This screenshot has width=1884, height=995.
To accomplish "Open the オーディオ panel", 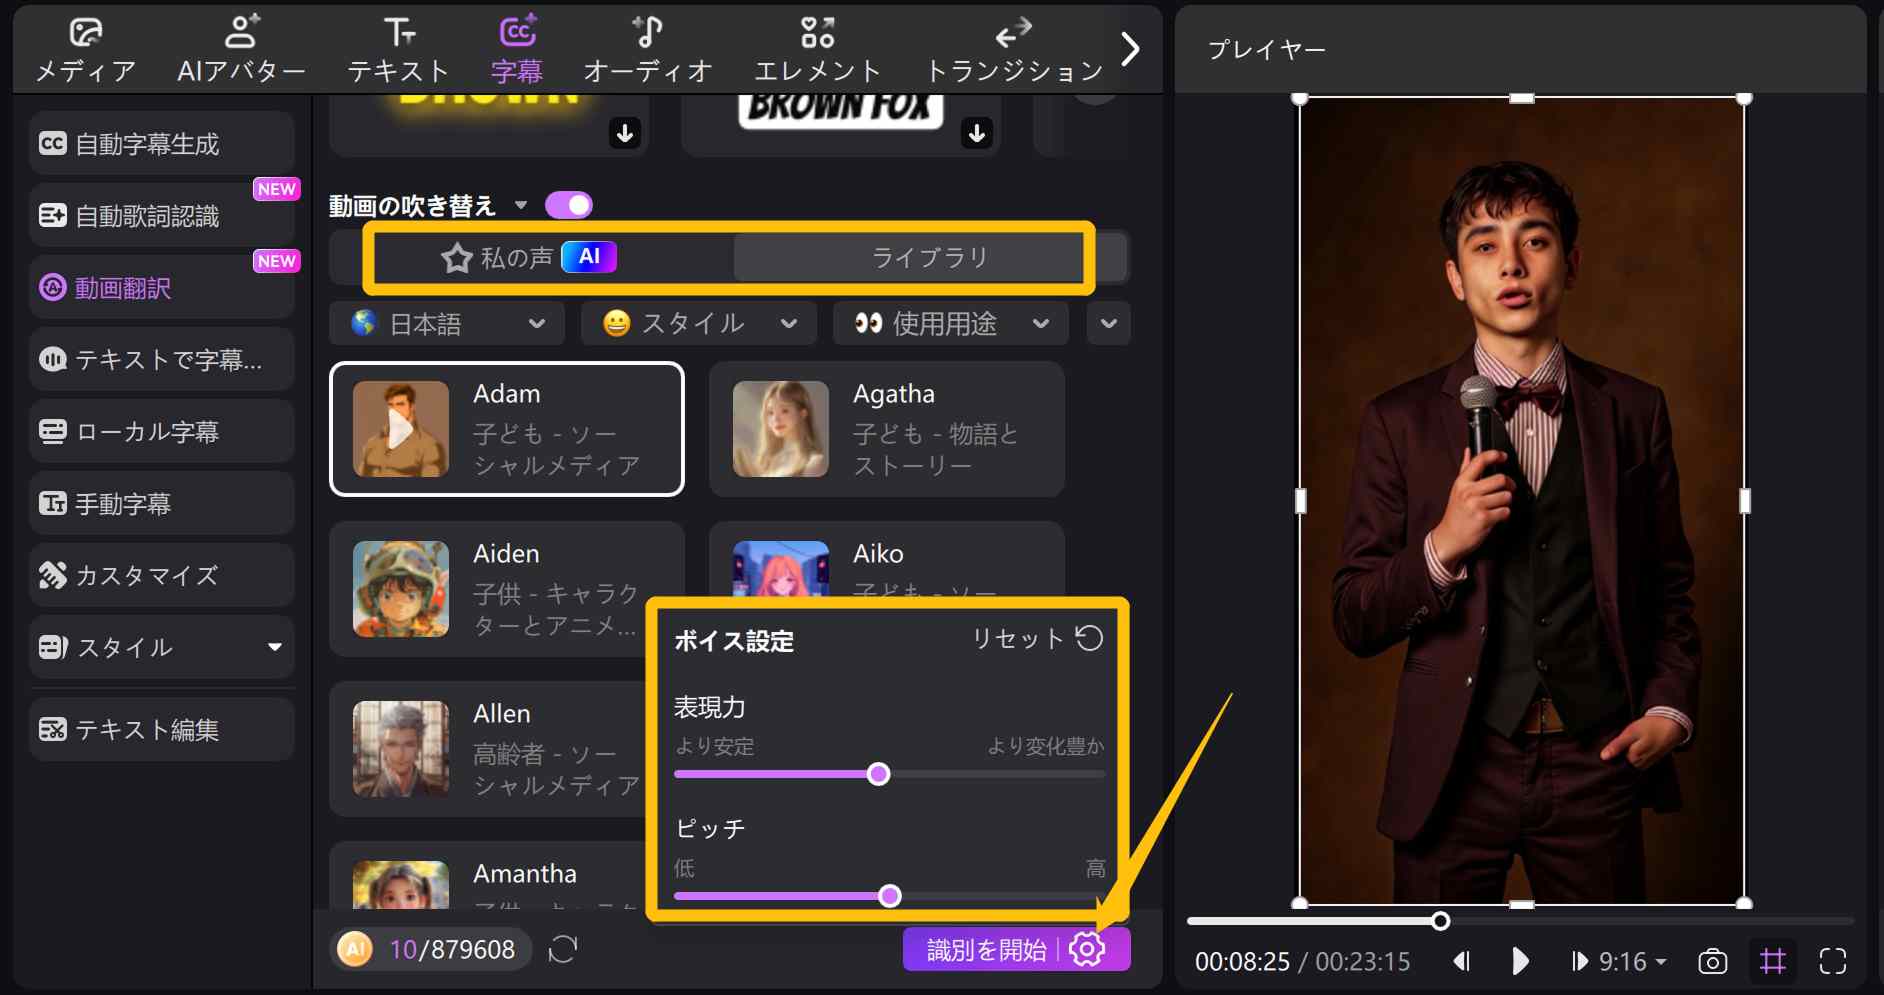I will 647,48.
